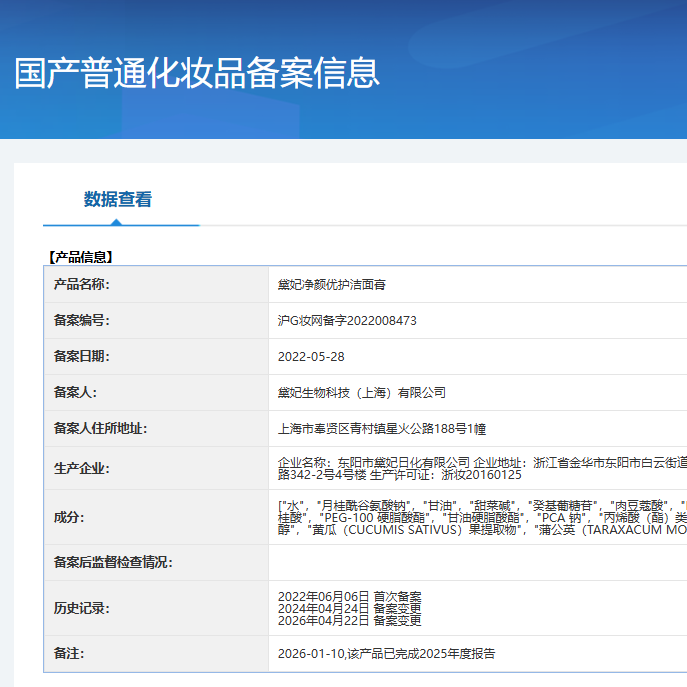Open the 数据查看 tab
The height and width of the screenshot is (687, 687).
click(x=118, y=199)
